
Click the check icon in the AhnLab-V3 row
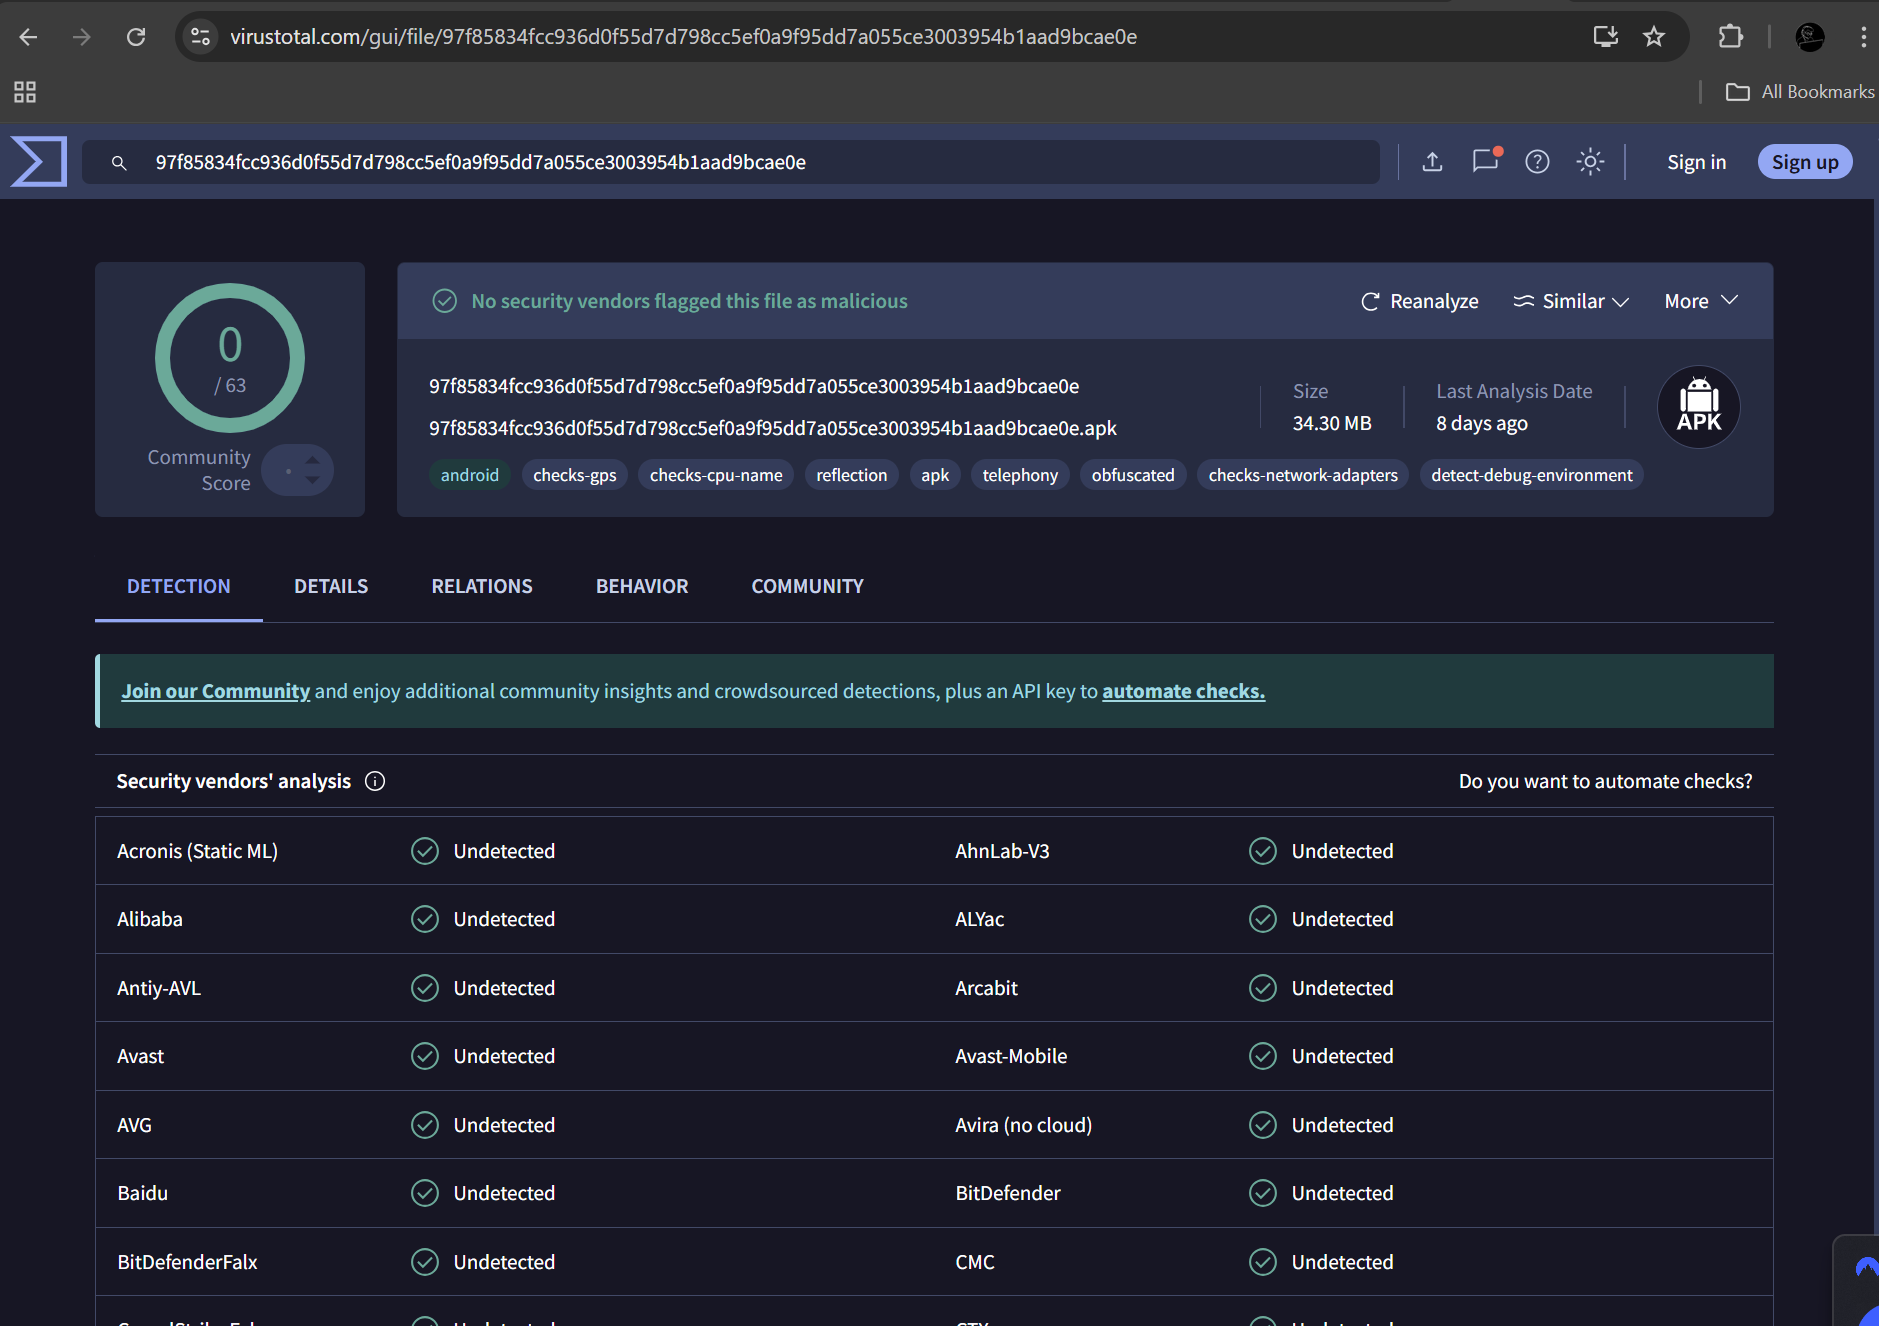click(1263, 851)
